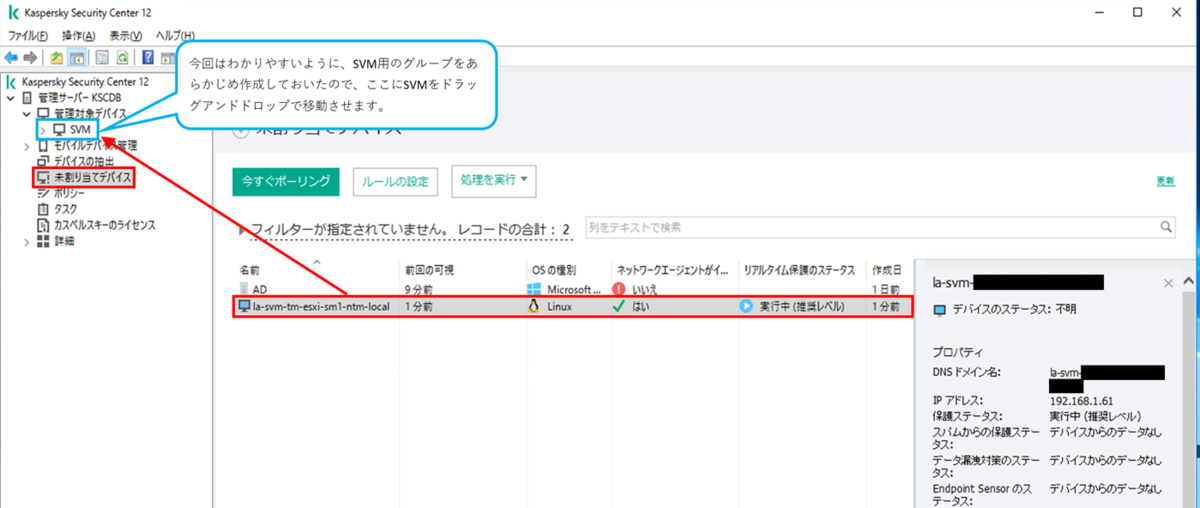Click the green checkmark icon next to はい
This screenshot has width=1200, height=508.
tap(619, 306)
